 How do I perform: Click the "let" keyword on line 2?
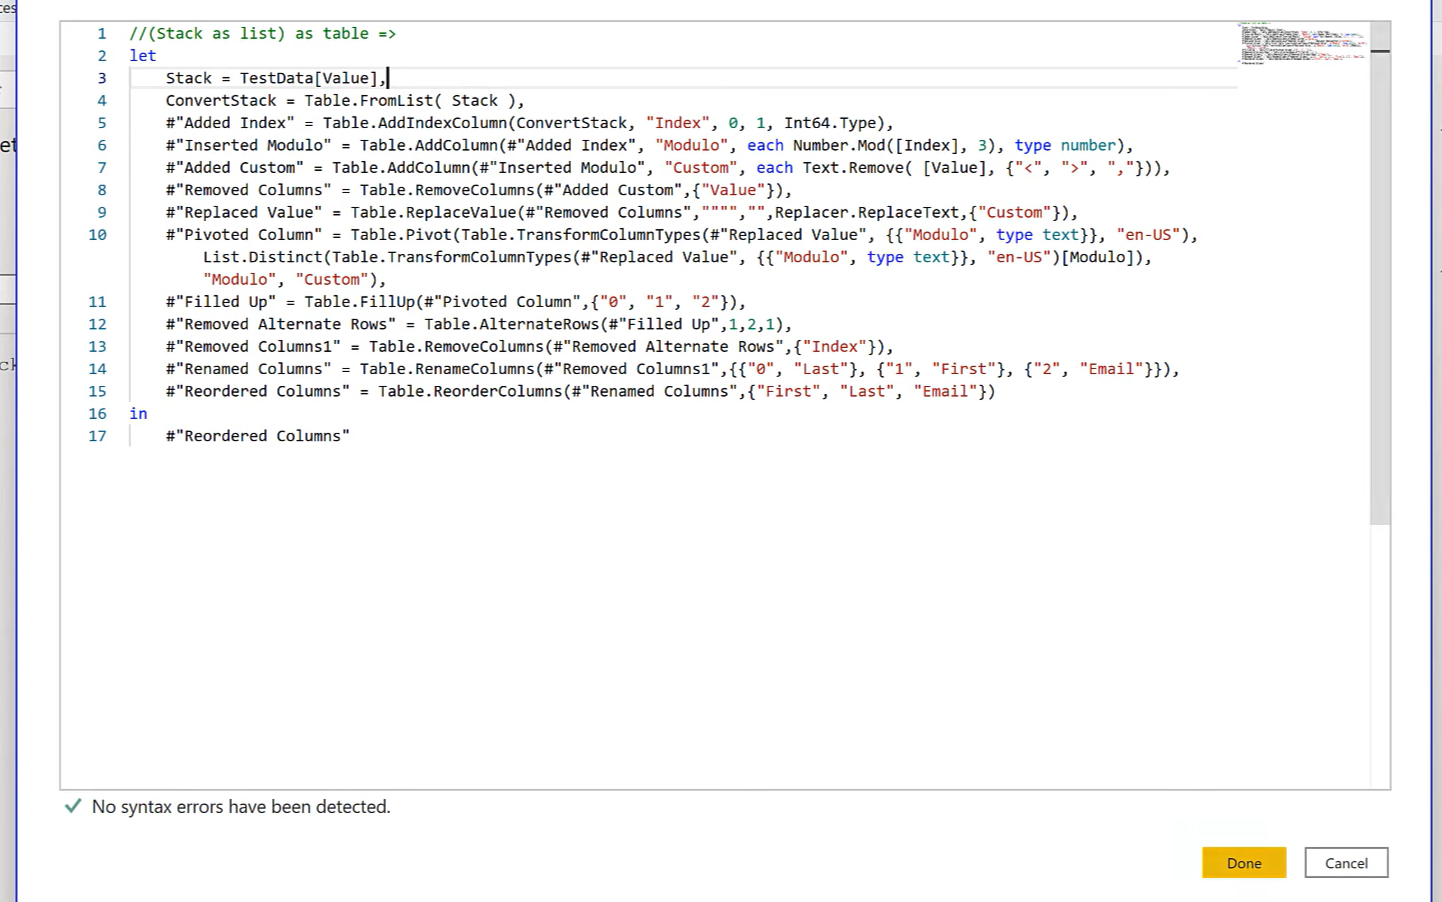click(143, 56)
